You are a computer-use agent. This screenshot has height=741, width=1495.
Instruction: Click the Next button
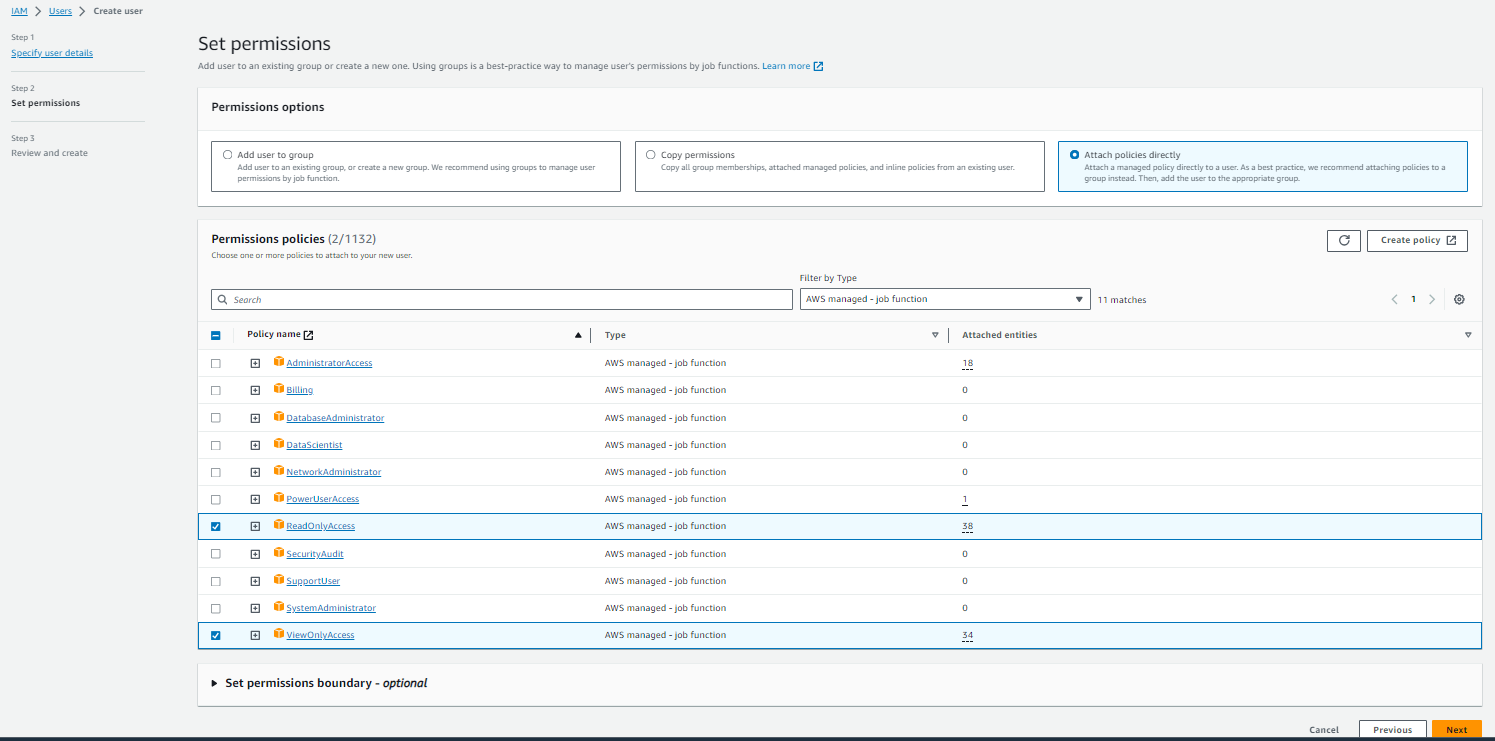pos(1456,730)
